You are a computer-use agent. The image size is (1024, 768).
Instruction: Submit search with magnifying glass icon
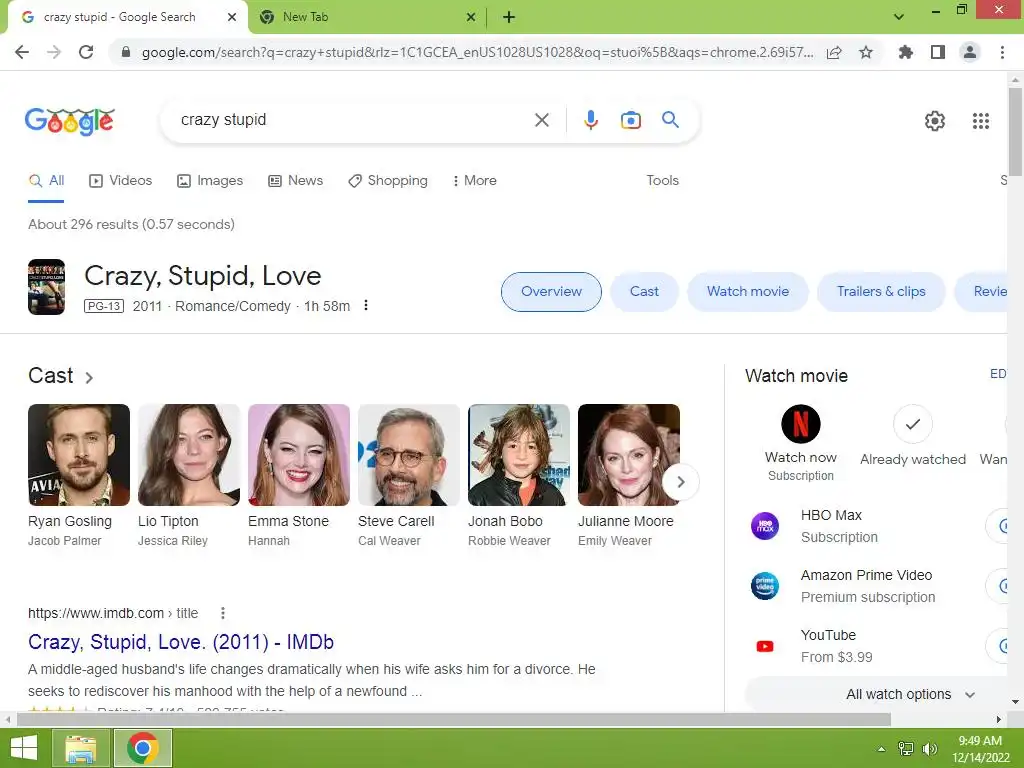670,120
